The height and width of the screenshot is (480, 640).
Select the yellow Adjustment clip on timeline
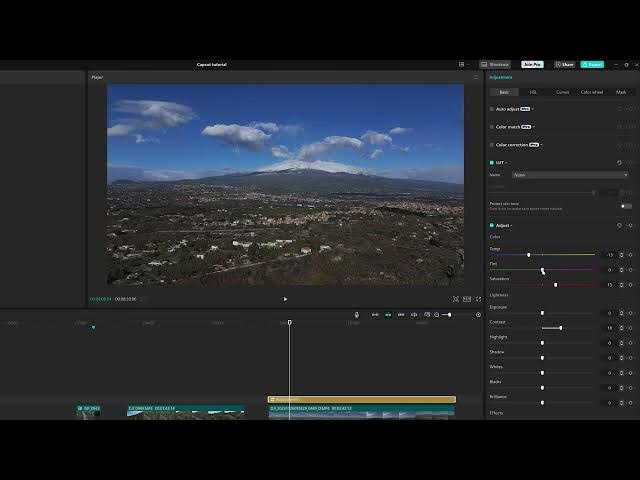[x=362, y=399]
